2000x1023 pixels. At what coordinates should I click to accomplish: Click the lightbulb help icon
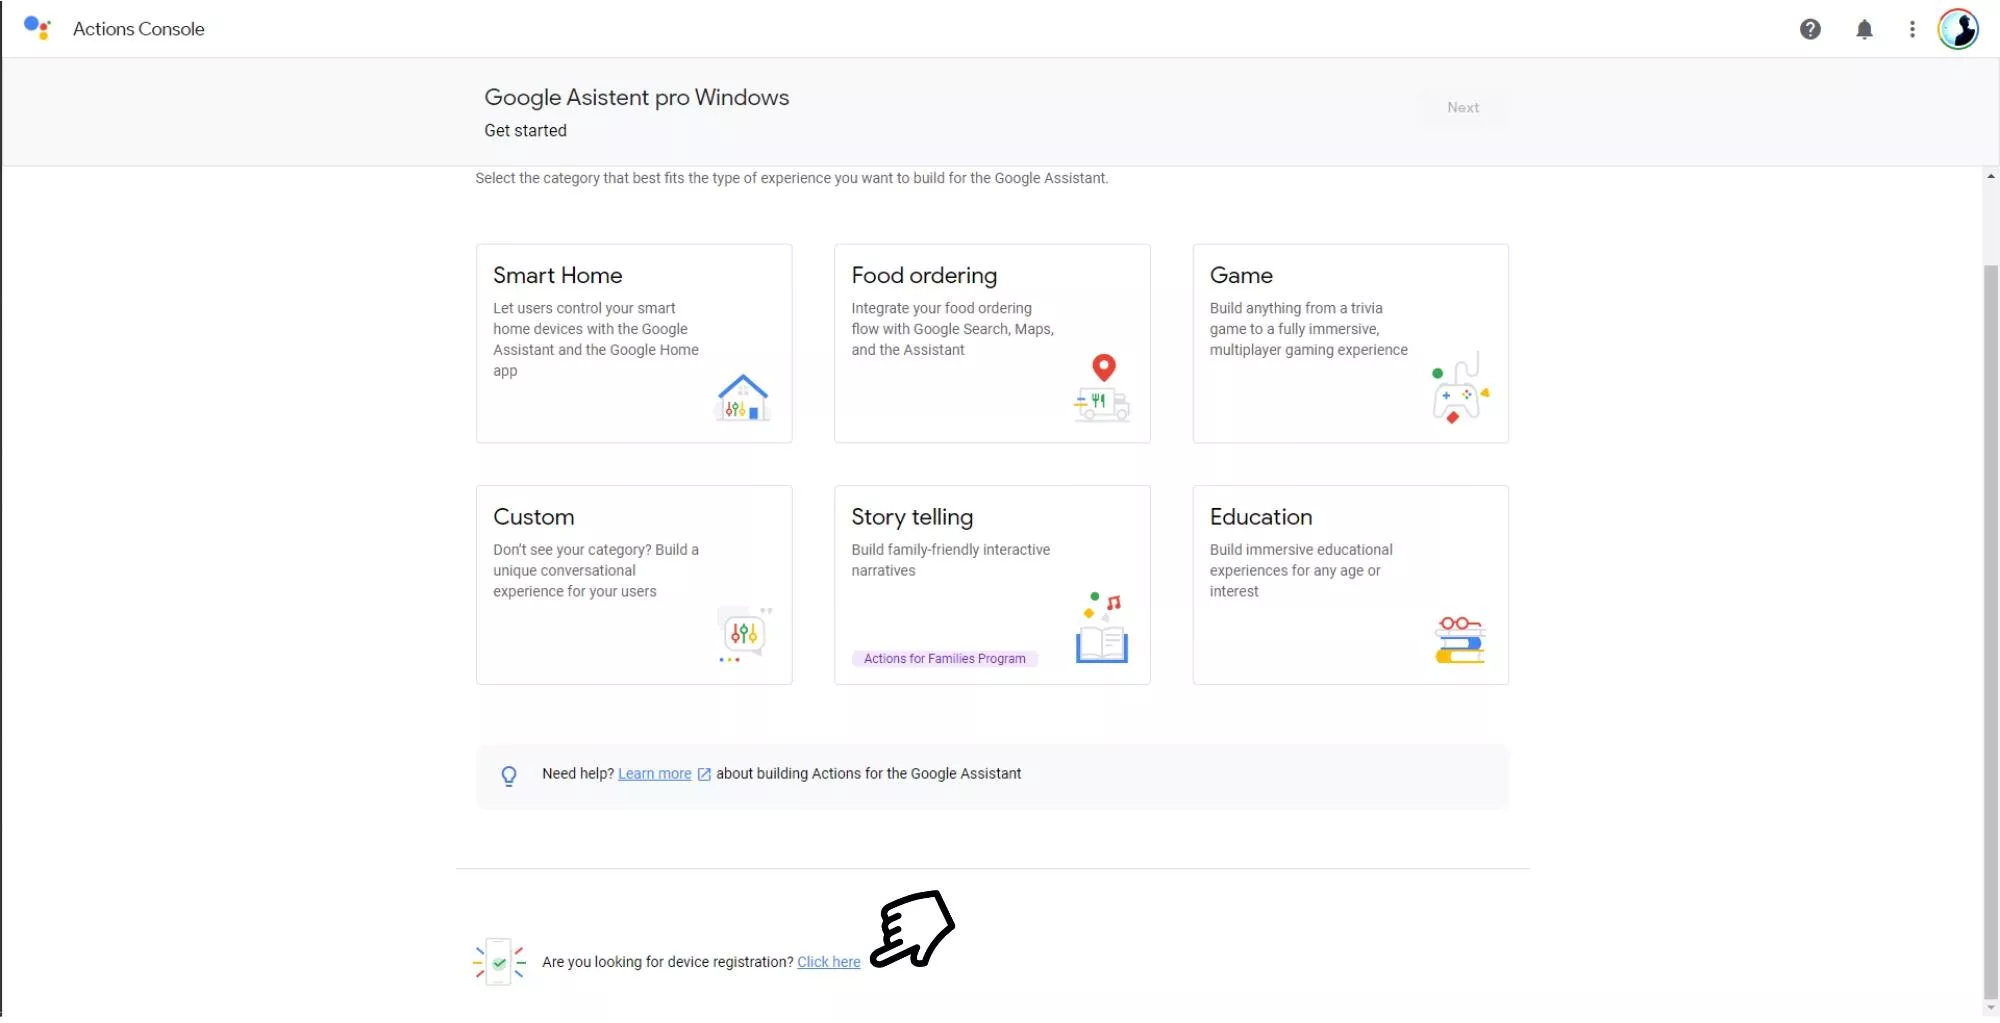point(509,776)
